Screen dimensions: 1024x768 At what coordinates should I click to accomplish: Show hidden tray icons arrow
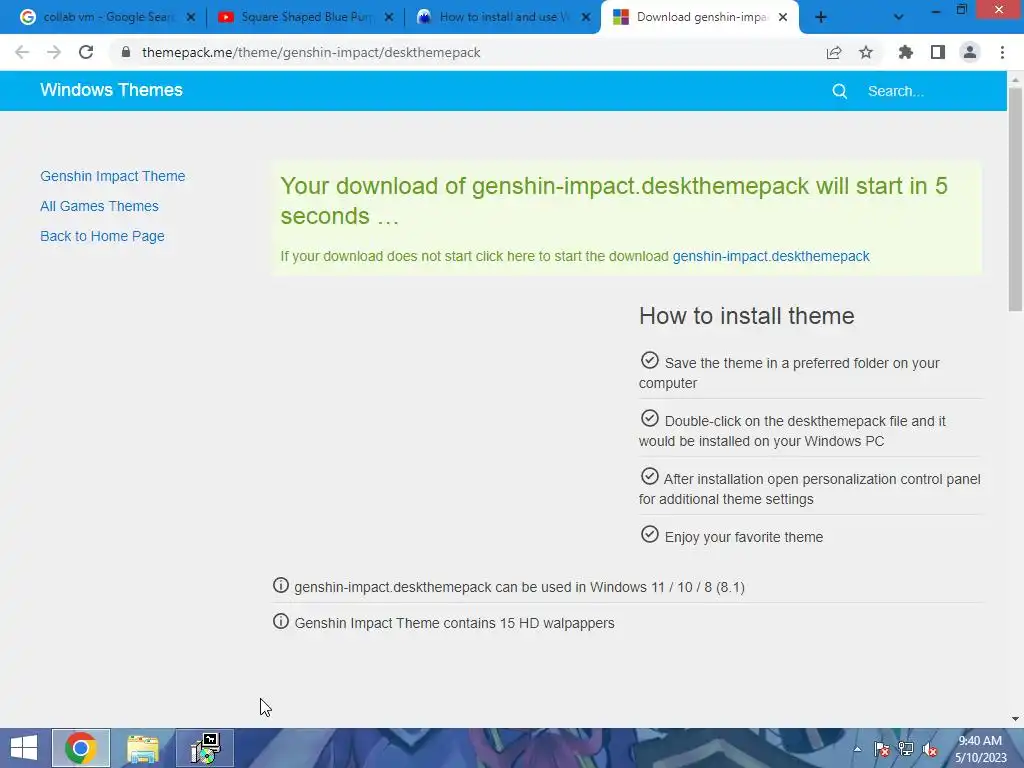(857, 750)
